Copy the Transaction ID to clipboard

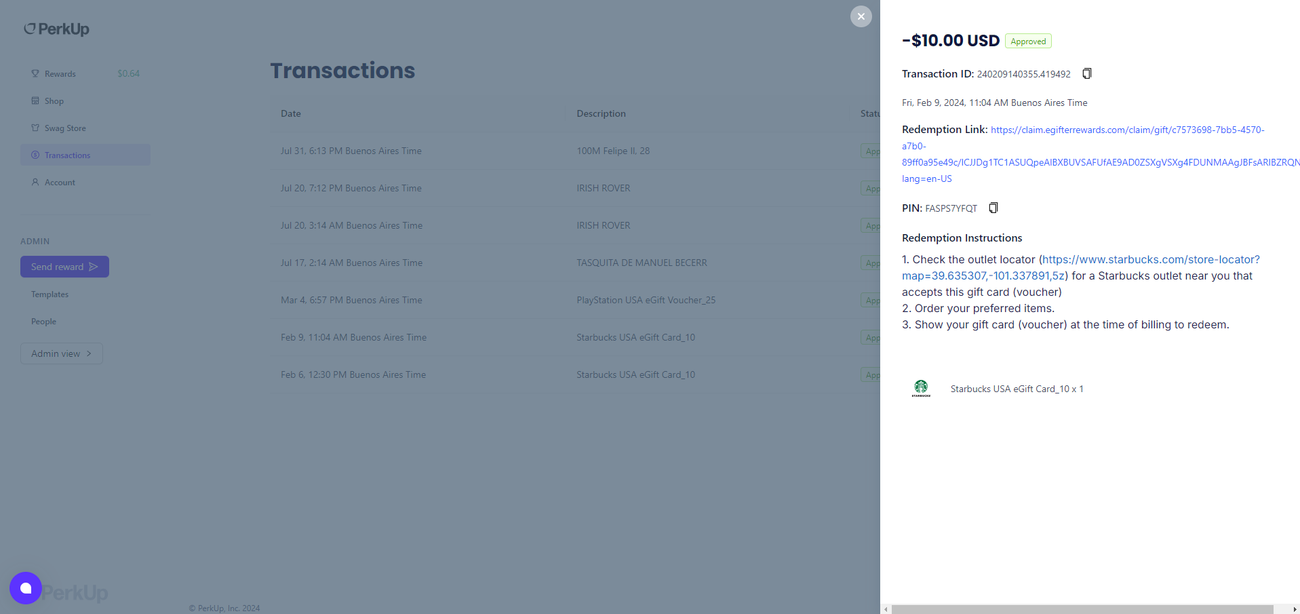1087,74
